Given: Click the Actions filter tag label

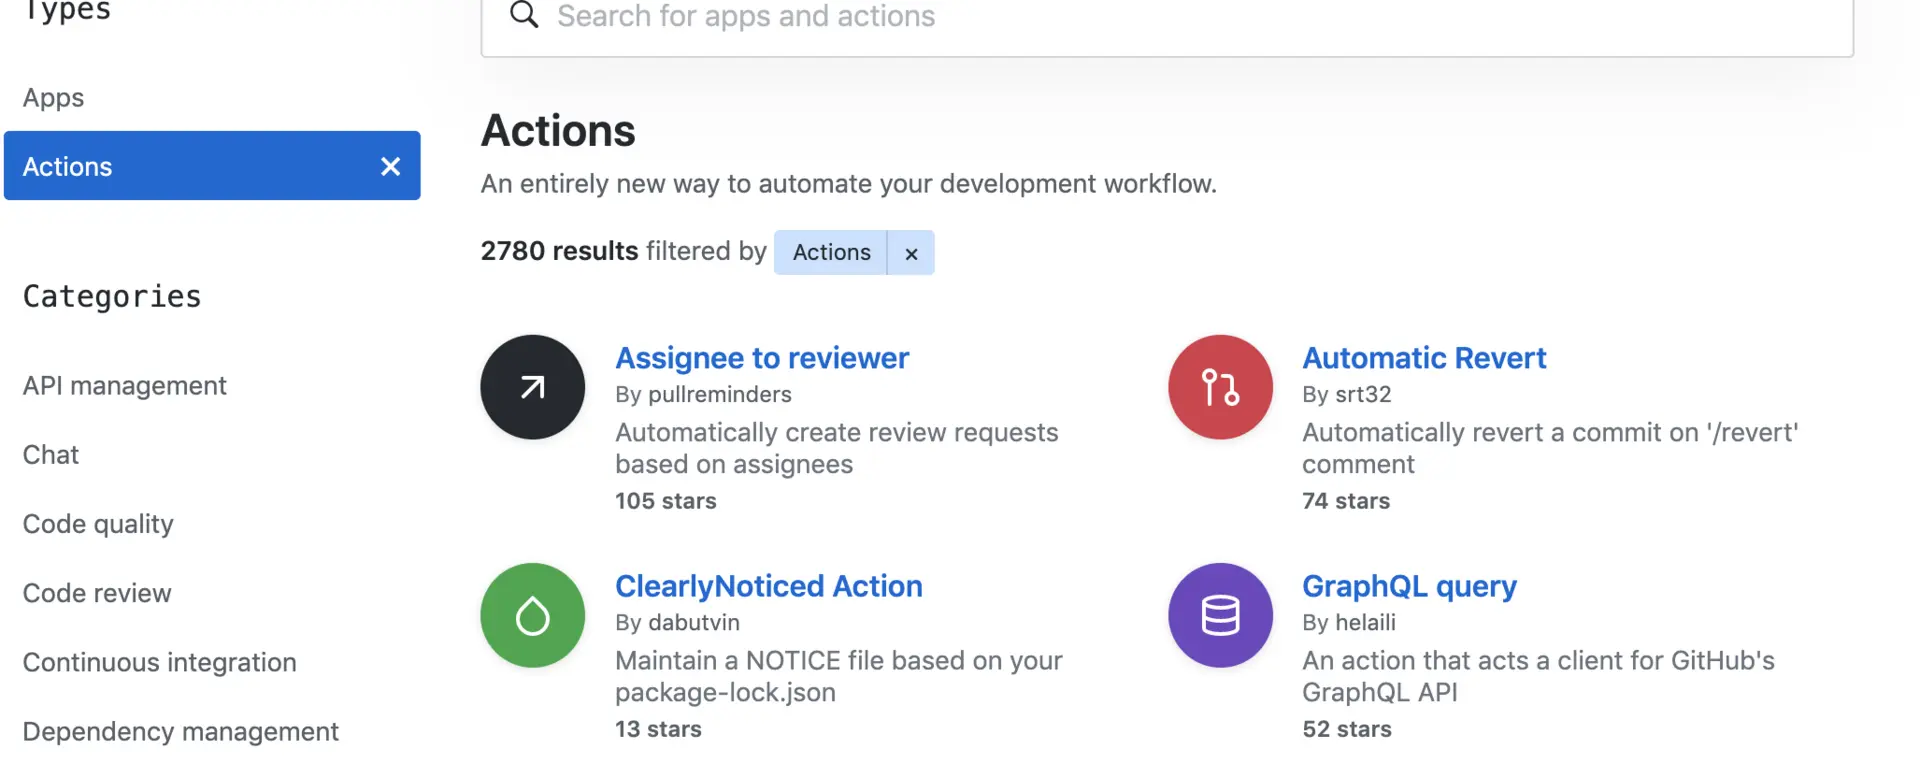Looking at the screenshot, I should point(831,252).
